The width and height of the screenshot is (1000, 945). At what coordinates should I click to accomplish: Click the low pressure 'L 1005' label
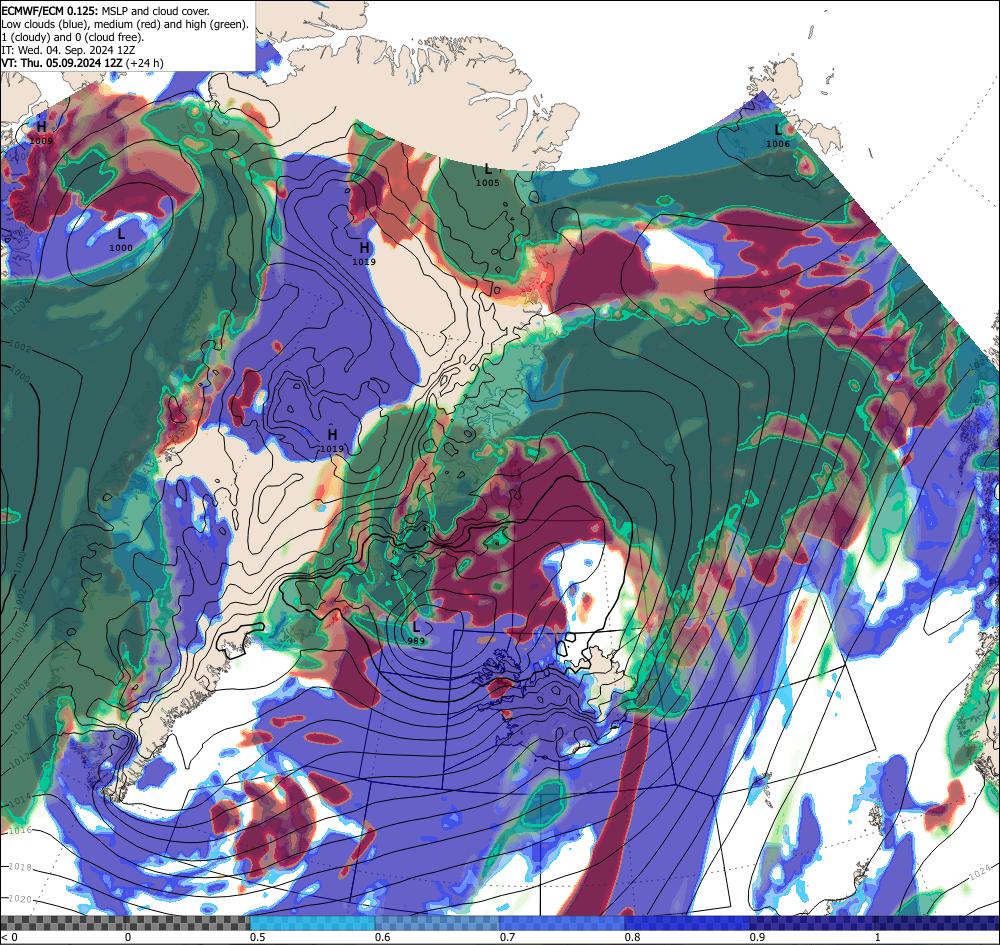pos(488,175)
